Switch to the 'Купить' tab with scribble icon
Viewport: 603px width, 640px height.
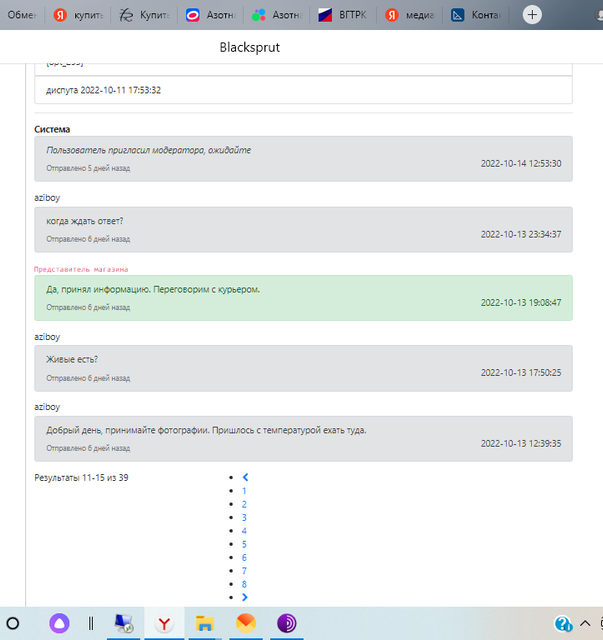coord(144,15)
